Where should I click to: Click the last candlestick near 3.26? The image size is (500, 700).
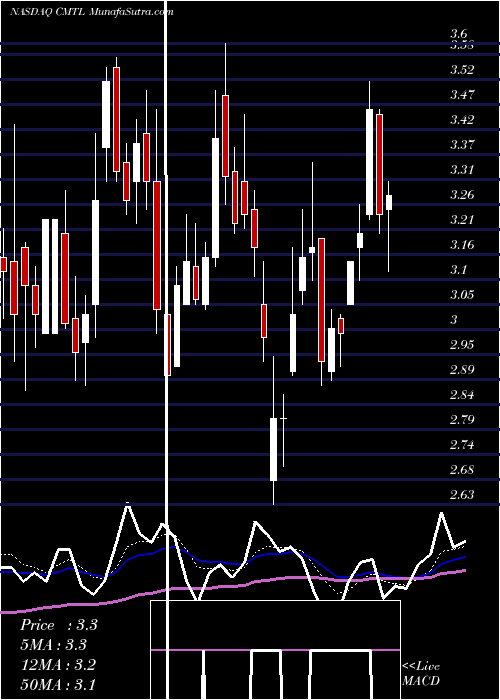(389, 202)
